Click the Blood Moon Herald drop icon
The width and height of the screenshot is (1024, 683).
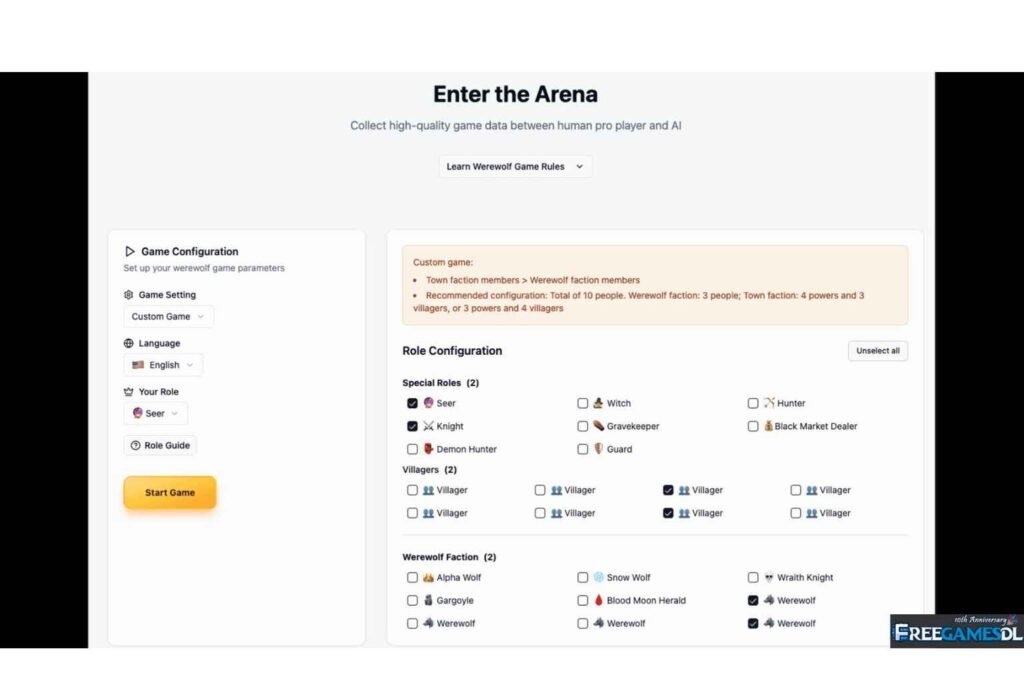[598, 601]
